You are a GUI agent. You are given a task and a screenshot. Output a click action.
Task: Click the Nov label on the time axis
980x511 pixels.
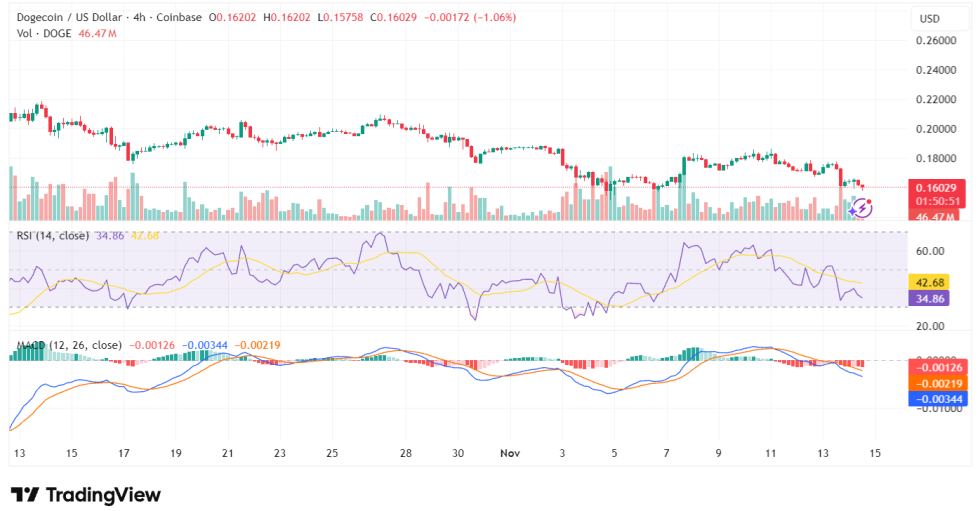pyautogui.click(x=510, y=453)
